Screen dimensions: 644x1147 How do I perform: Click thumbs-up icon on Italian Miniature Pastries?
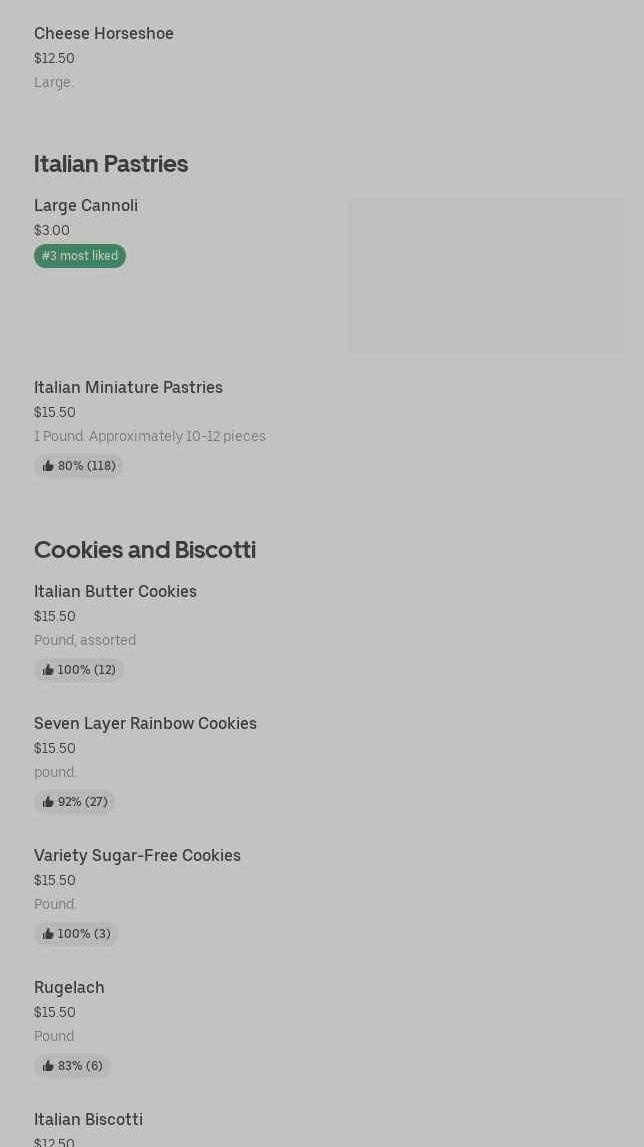click(48, 466)
